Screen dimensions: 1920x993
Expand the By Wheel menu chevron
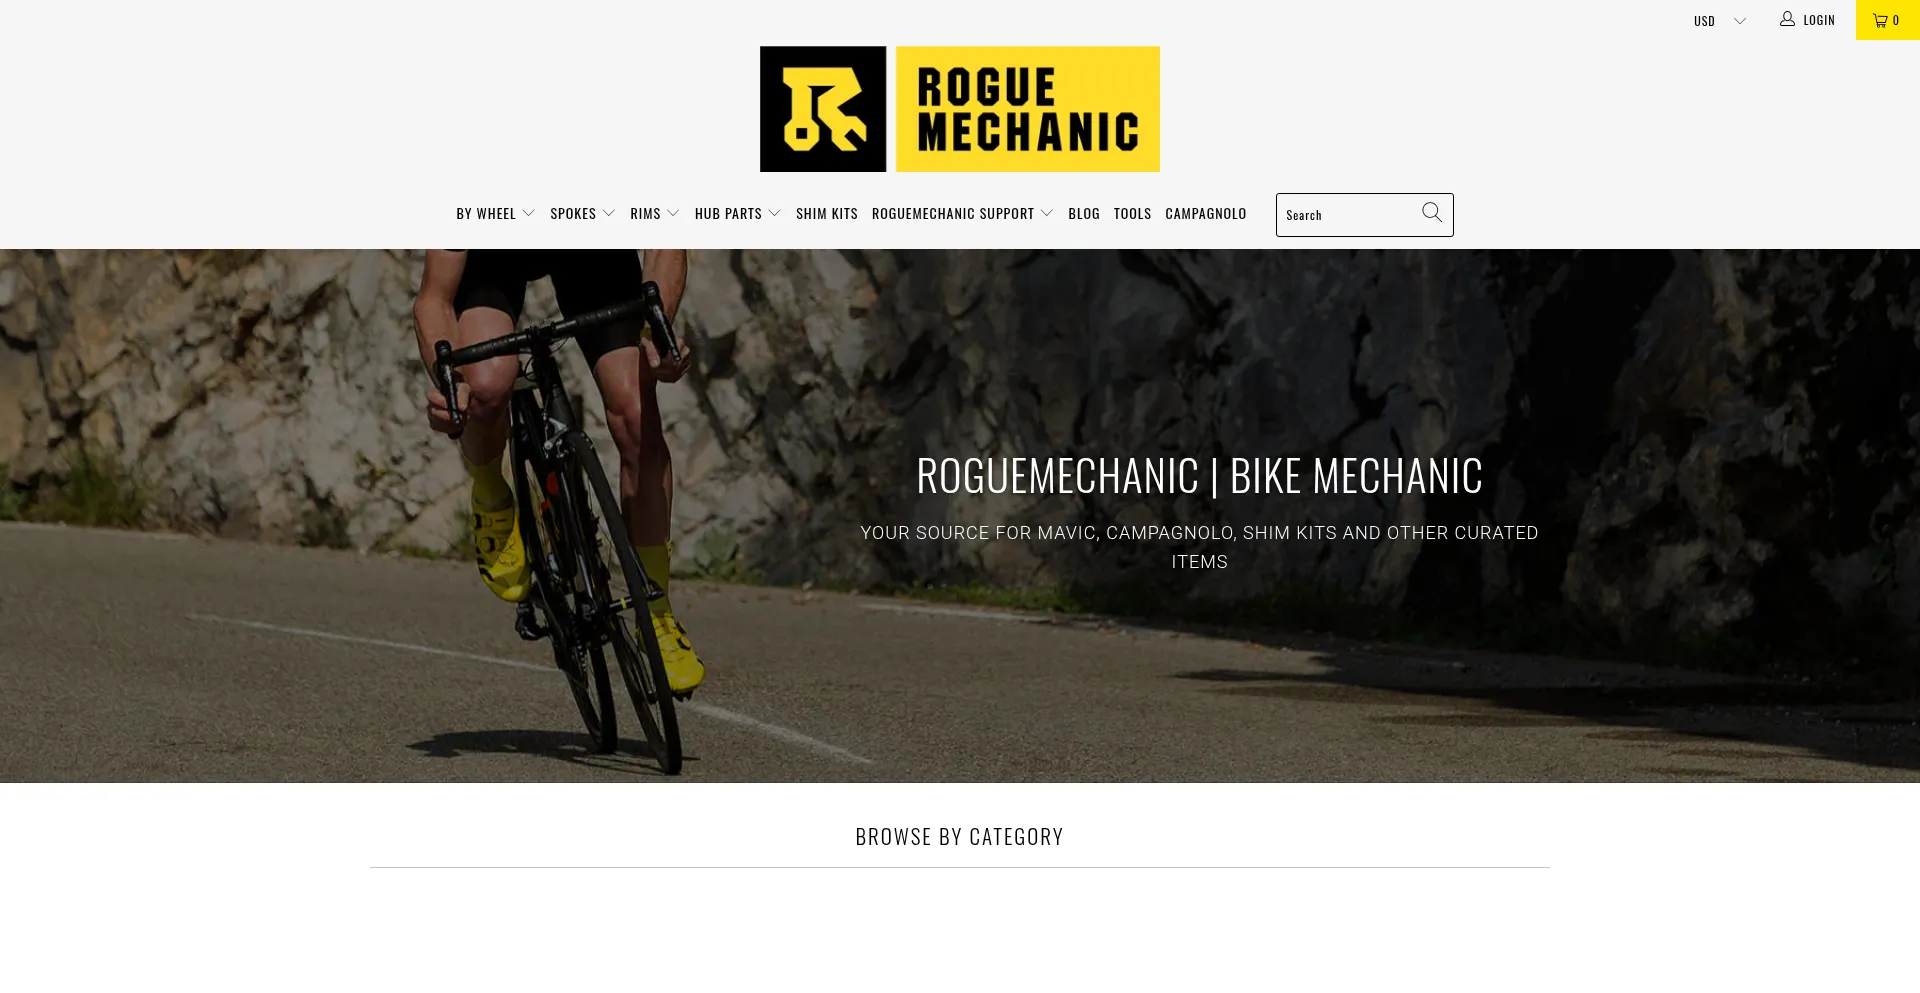click(528, 214)
